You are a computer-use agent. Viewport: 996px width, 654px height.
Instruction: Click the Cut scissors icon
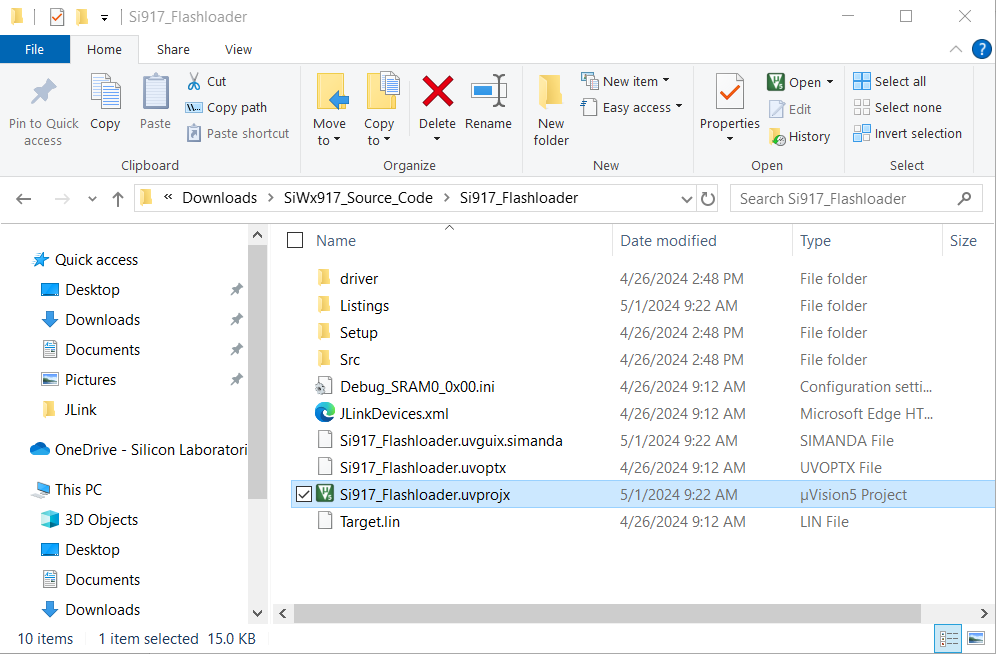(194, 81)
